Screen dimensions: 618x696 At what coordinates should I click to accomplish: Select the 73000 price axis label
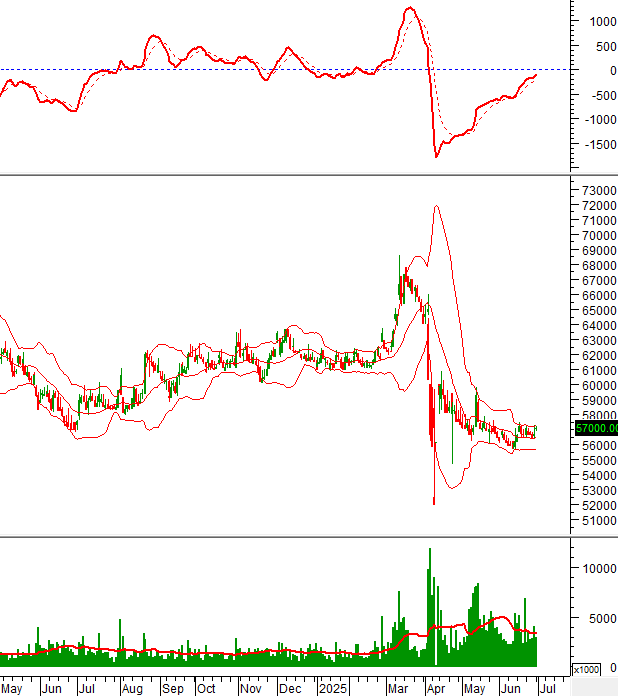pos(599,191)
